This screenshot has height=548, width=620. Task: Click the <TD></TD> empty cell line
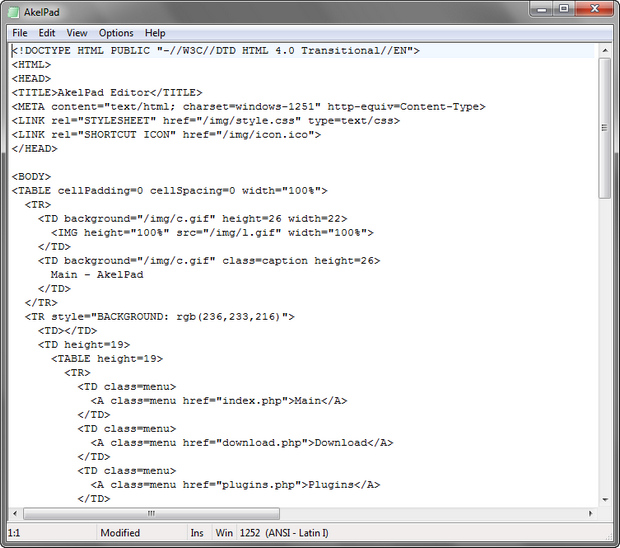[67, 331]
